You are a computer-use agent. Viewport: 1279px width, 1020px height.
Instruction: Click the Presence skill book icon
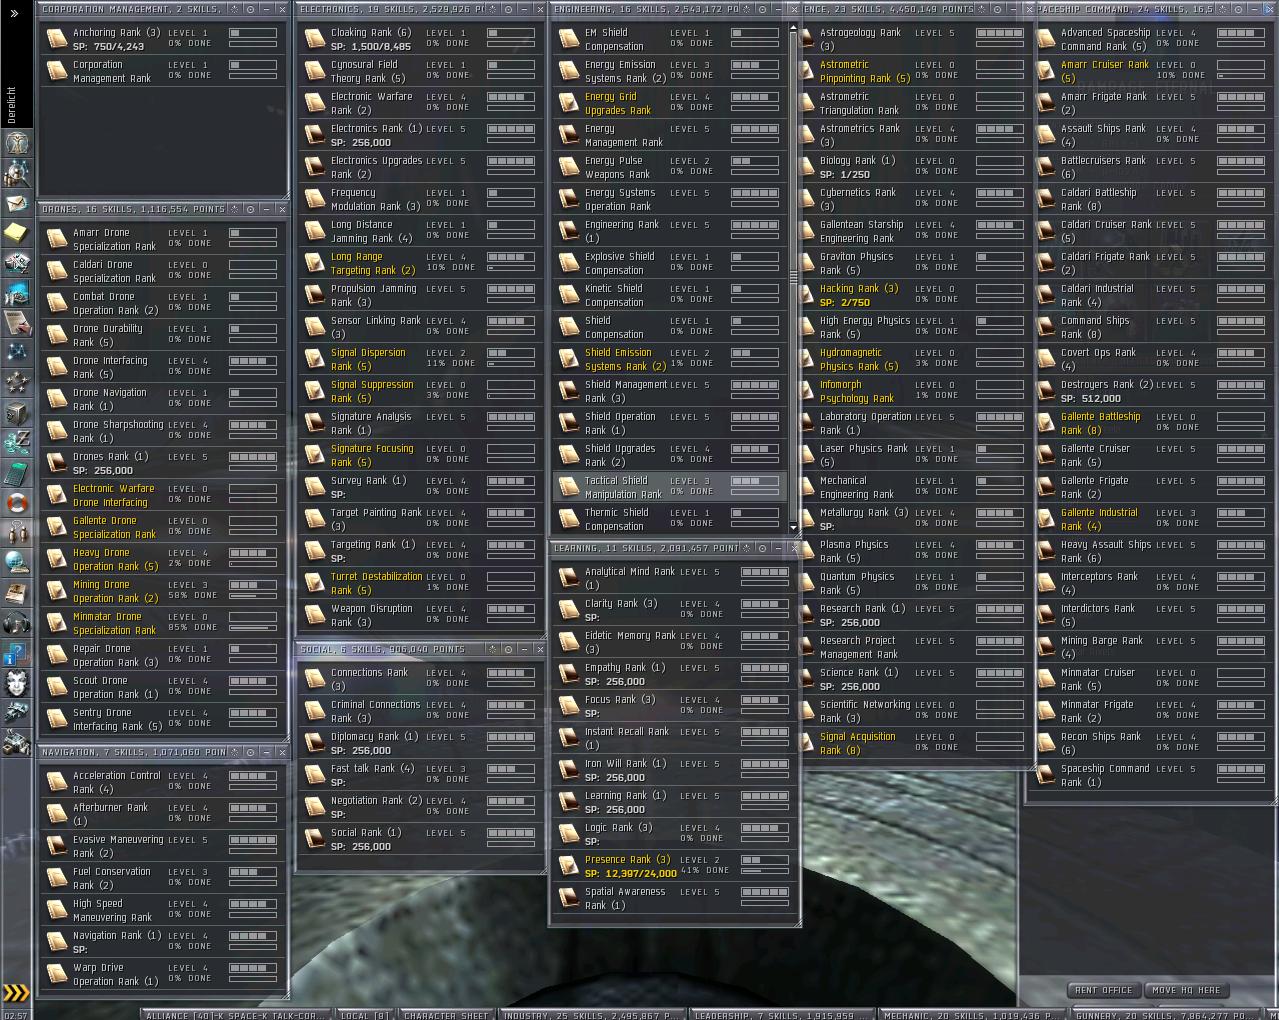tap(569, 866)
